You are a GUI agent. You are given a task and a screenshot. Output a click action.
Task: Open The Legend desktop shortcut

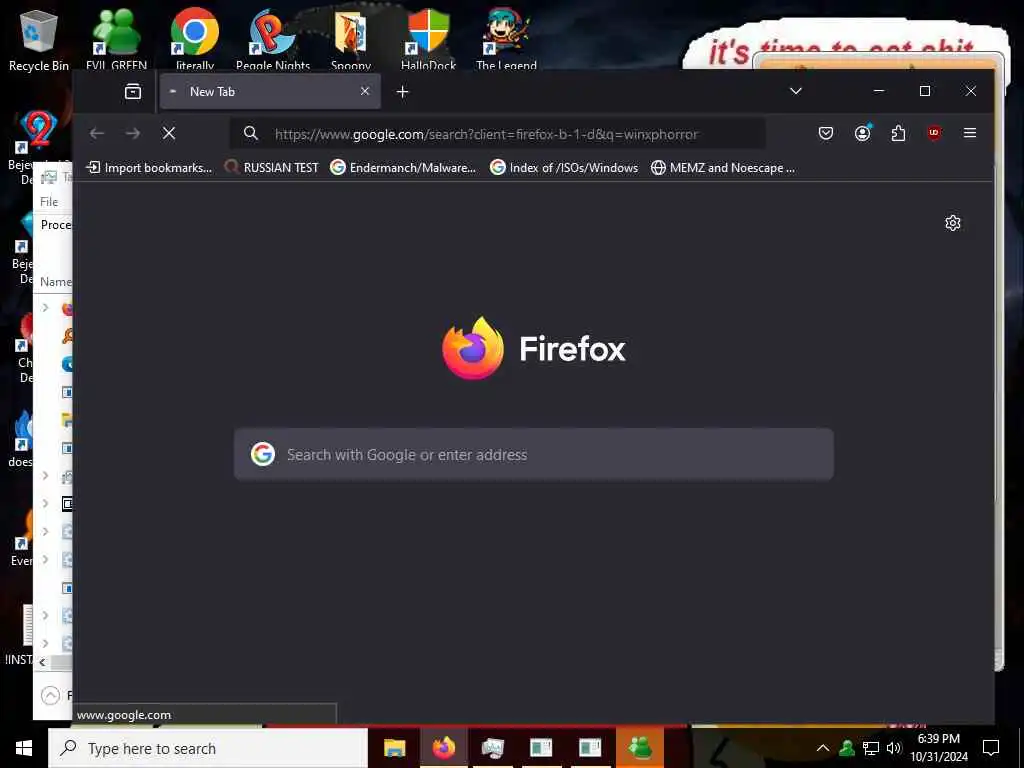pyautogui.click(x=506, y=39)
